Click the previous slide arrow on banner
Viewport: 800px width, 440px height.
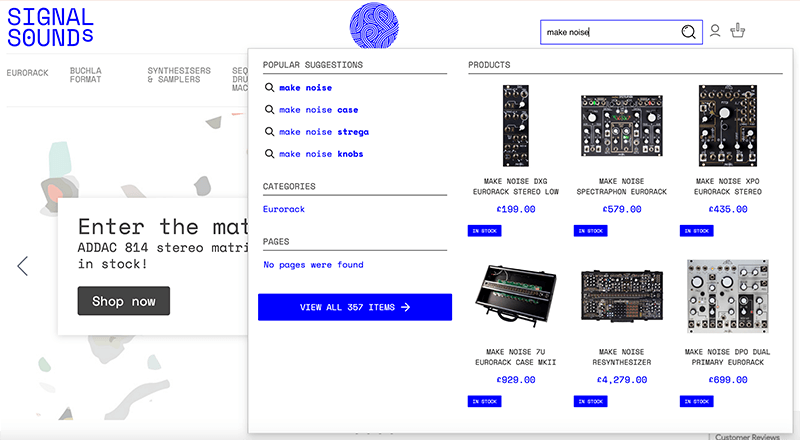pyautogui.click(x=22, y=266)
